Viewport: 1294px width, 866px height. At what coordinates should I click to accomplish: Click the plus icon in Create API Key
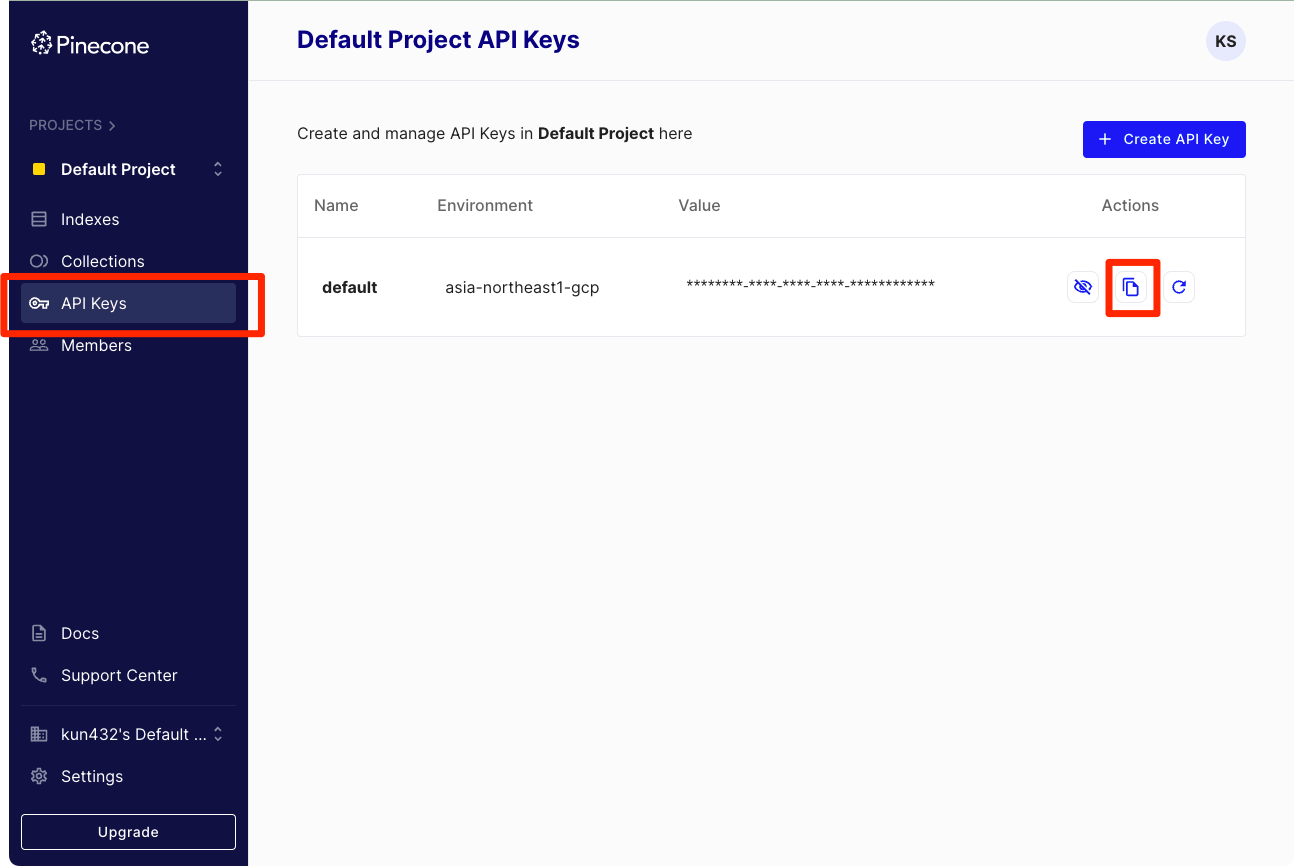(x=1105, y=139)
